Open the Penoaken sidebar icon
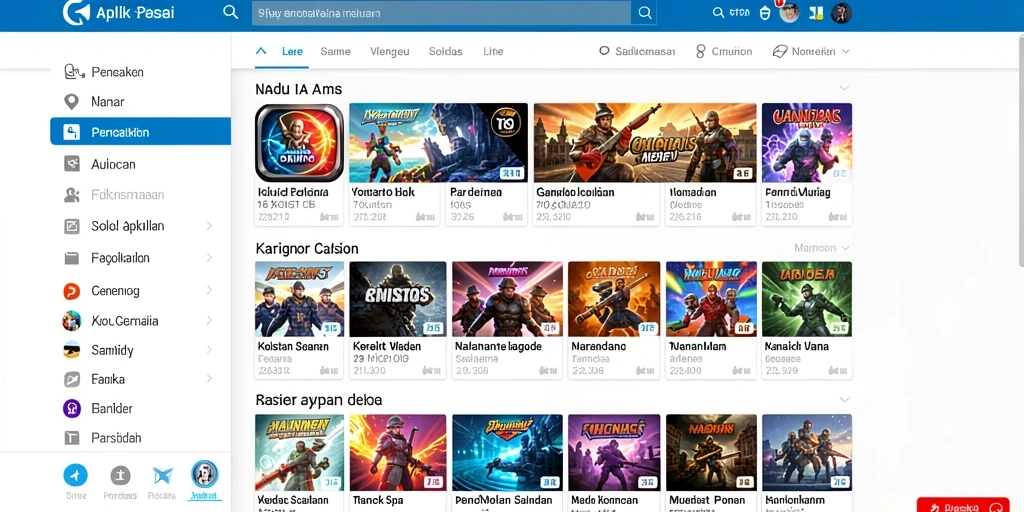Screen dimensions: 1024x512 (73, 72)
